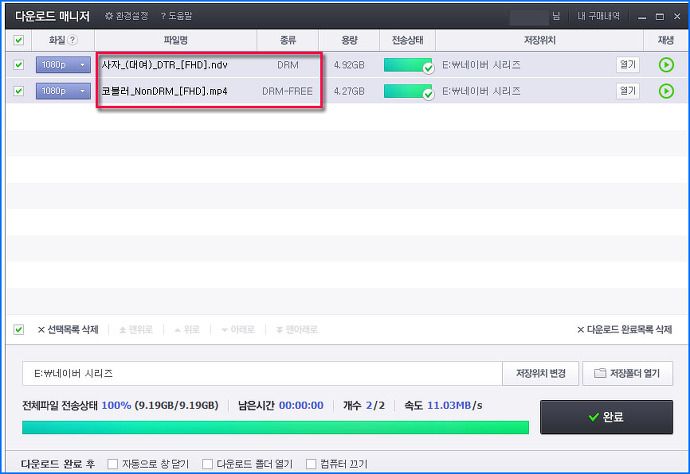
Task: Toggle select-all checkbox in table header
Action: (18, 40)
